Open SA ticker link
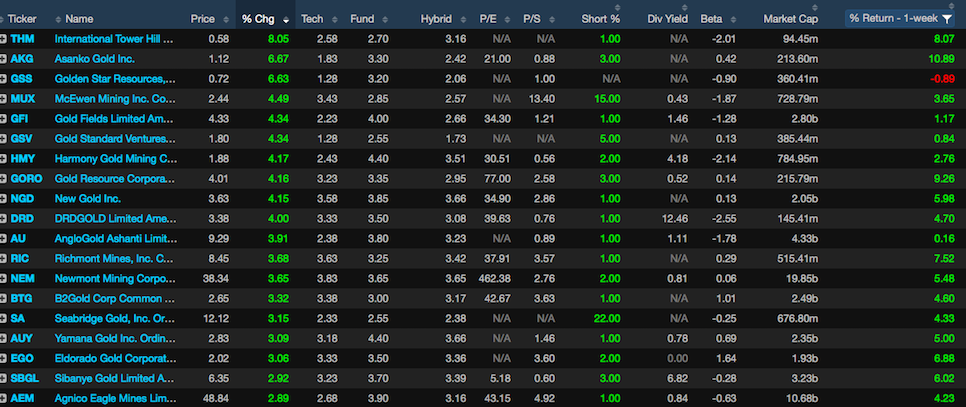Screen dimensions: 966x407 point(17,318)
